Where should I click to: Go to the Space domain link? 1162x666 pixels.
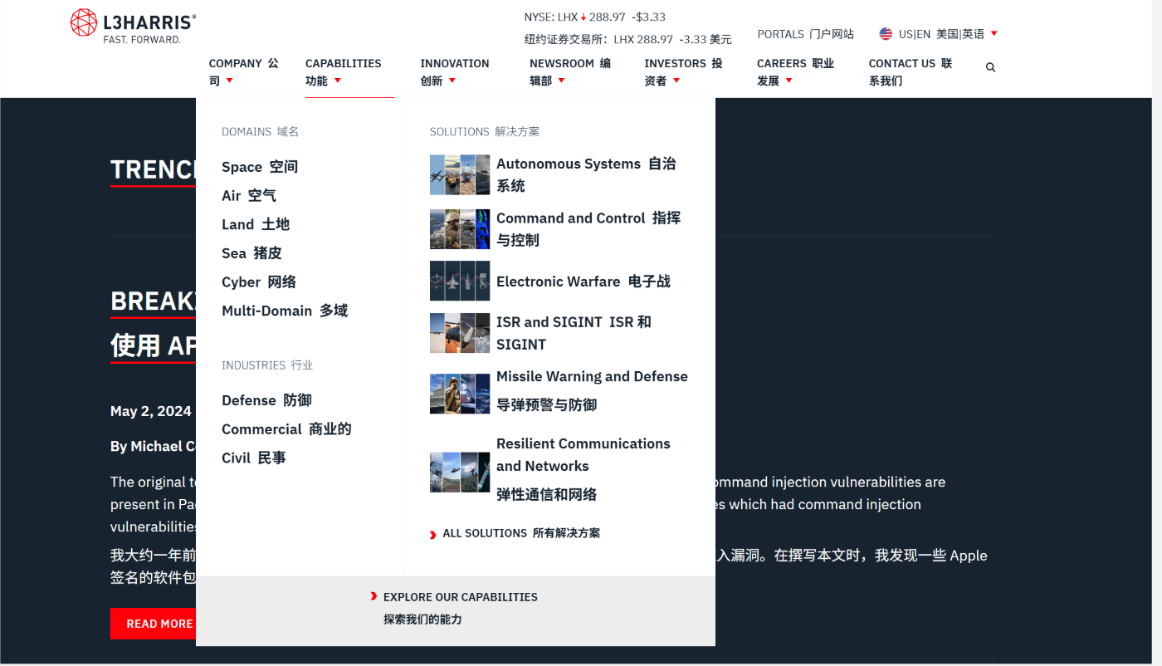tap(259, 167)
